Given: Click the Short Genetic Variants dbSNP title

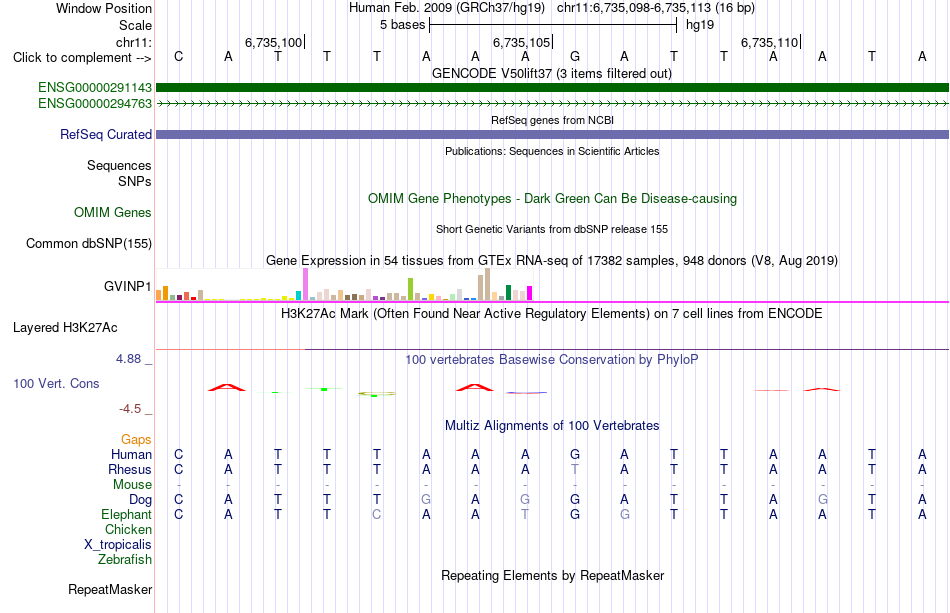Looking at the screenshot, I should click(552, 229).
